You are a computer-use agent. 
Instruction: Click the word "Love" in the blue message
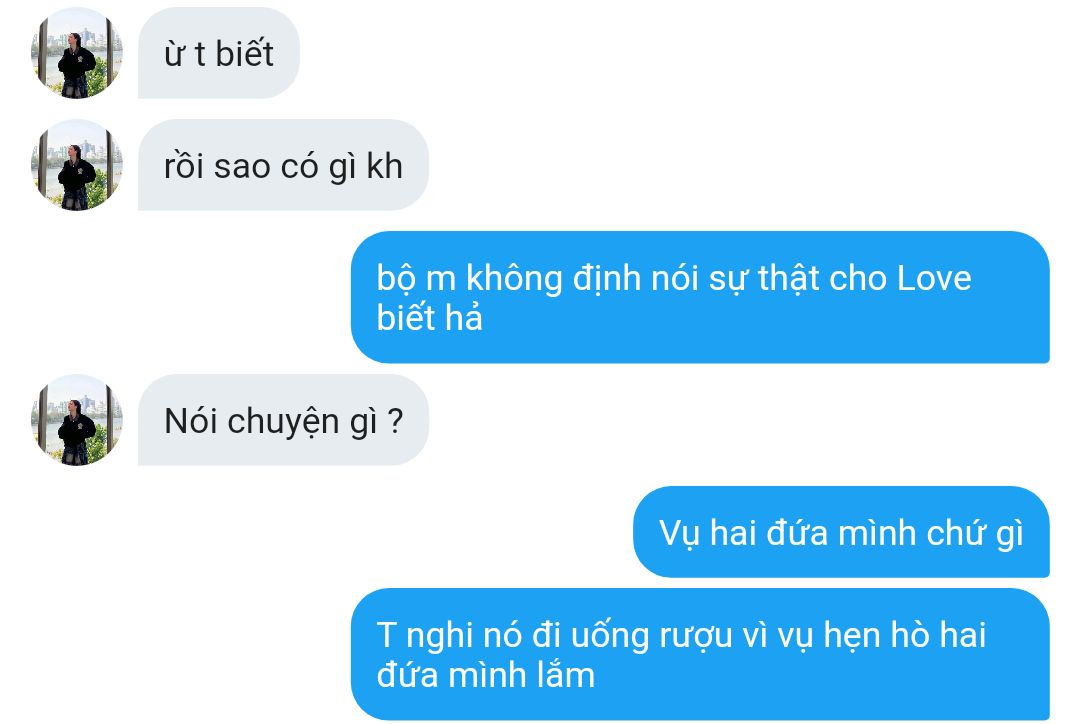click(934, 278)
